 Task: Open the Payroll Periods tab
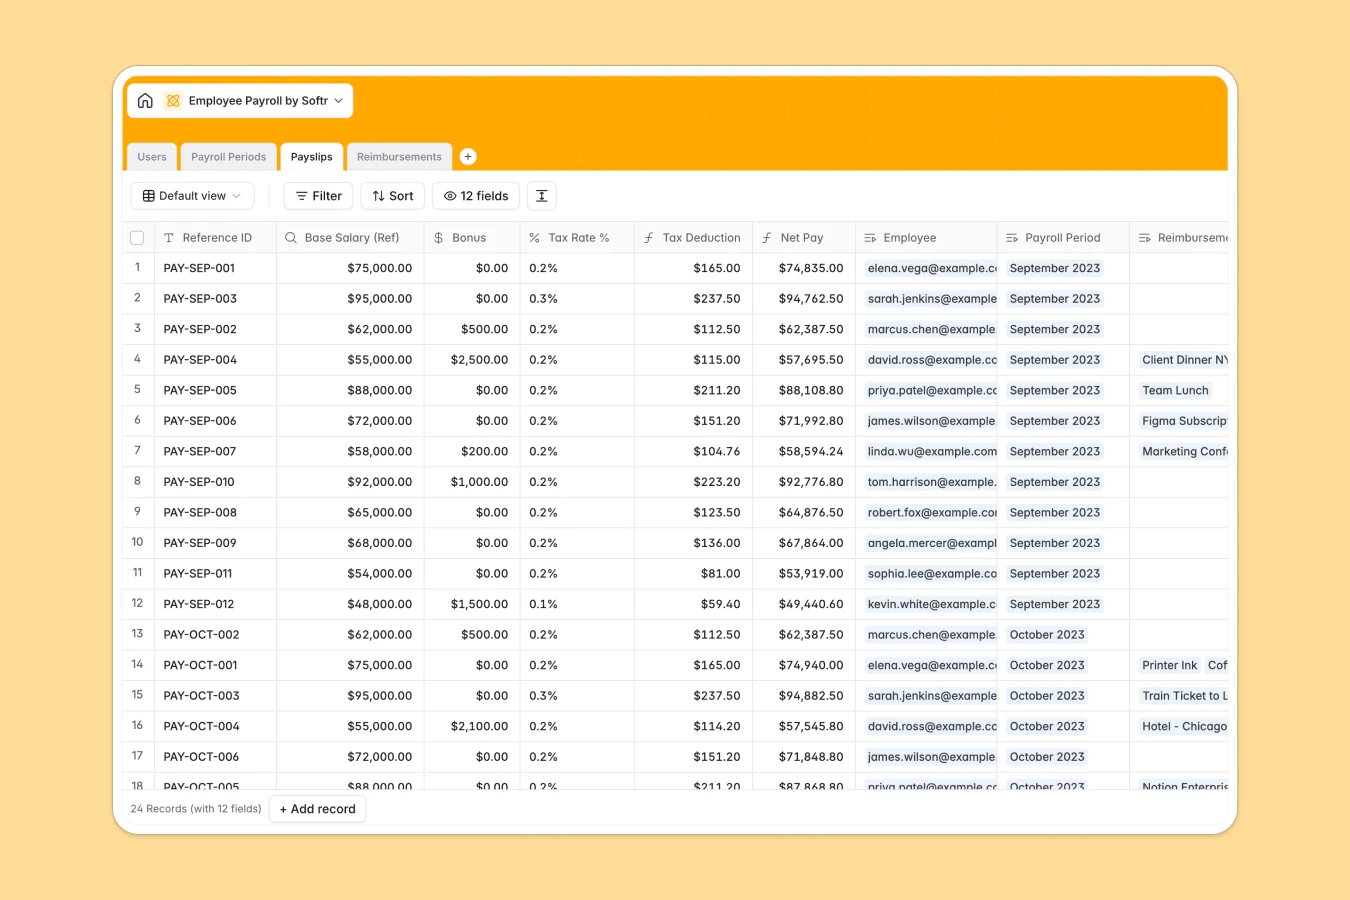tap(228, 156)
